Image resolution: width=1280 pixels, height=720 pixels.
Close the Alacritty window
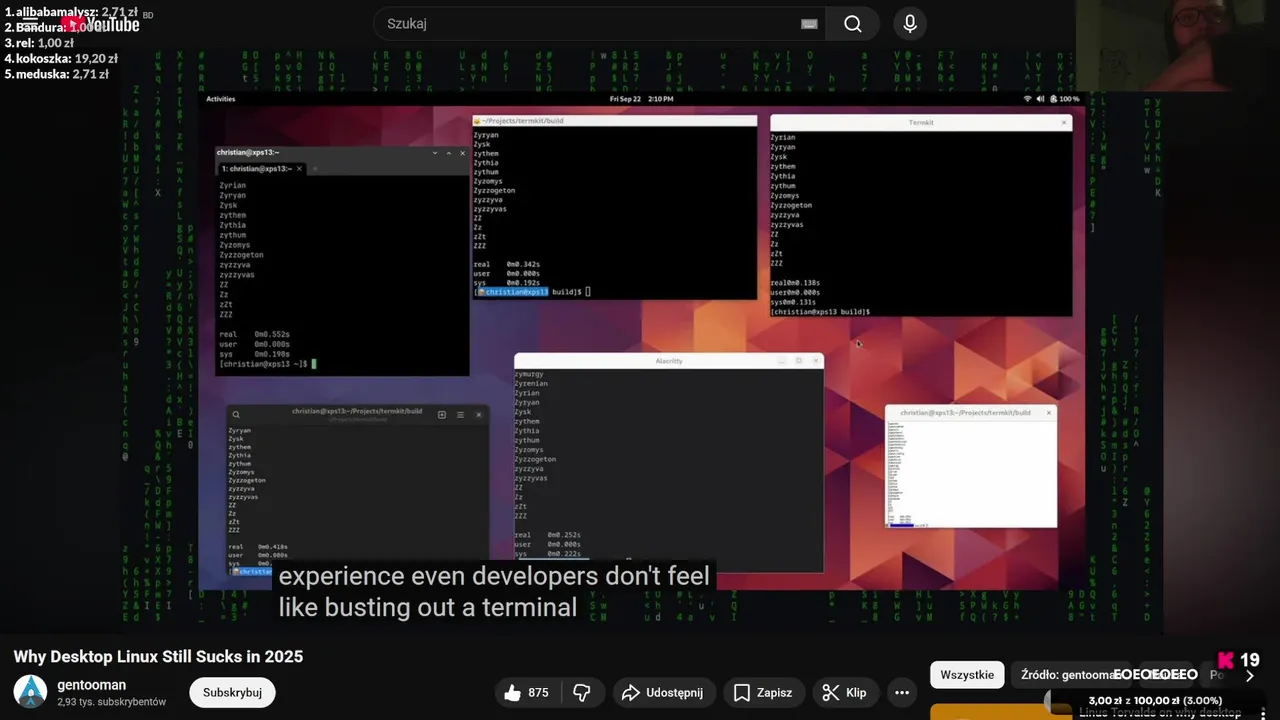pos(816,361)
